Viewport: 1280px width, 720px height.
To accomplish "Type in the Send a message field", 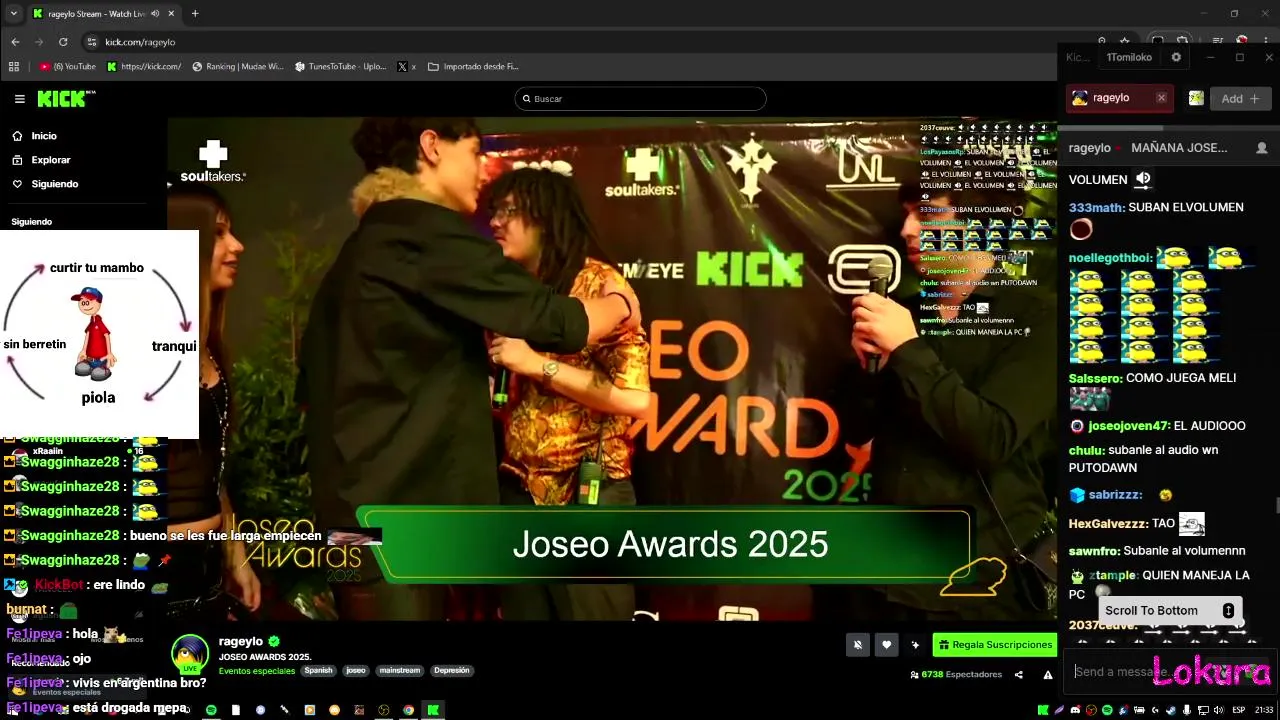I will [x=1170, y=672].
